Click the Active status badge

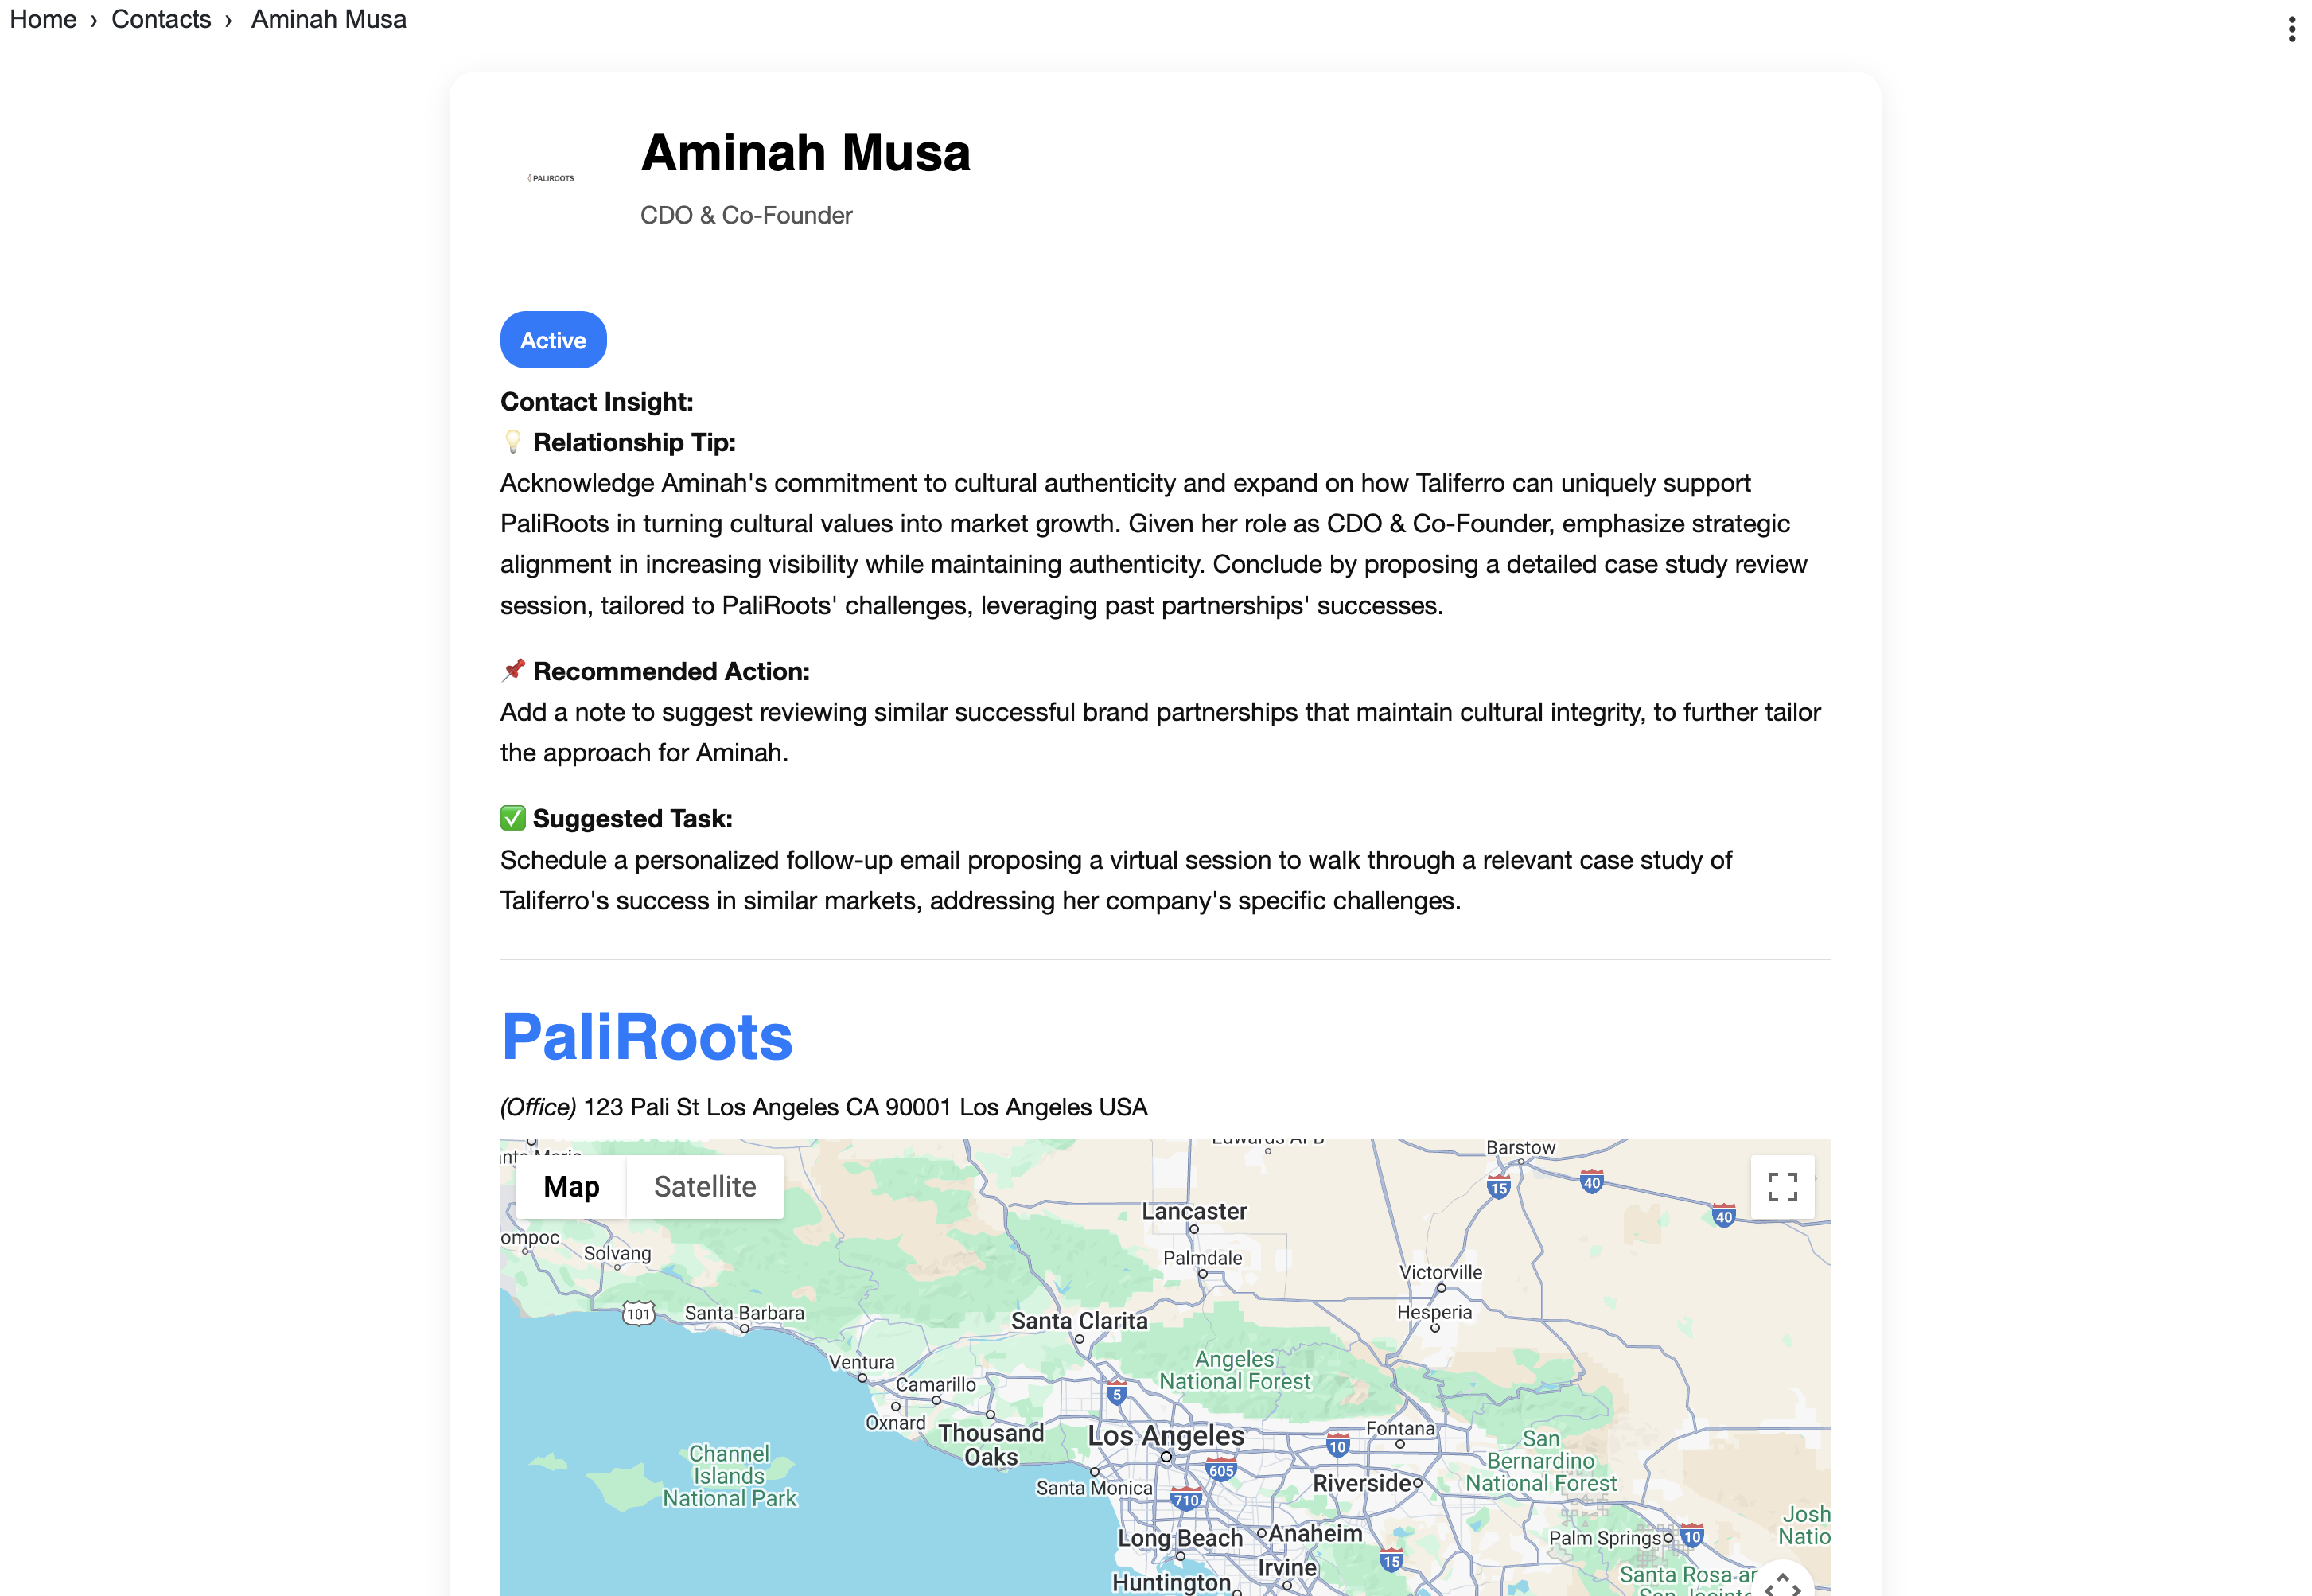point(553,340)
